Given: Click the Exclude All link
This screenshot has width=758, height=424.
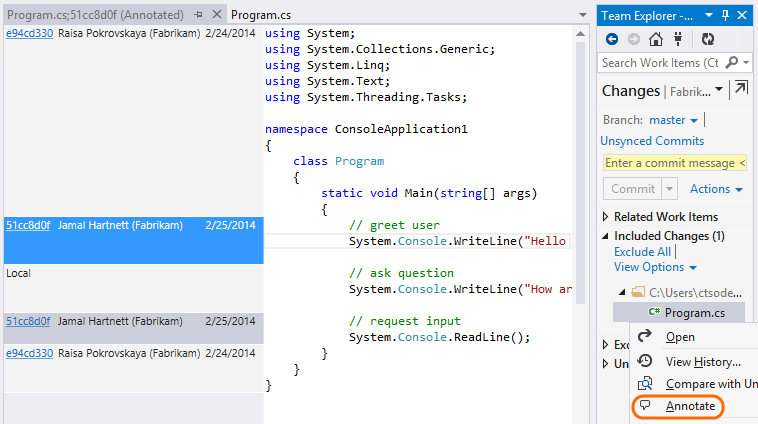Looking at the screenshot, I should (x=642, y=251).
